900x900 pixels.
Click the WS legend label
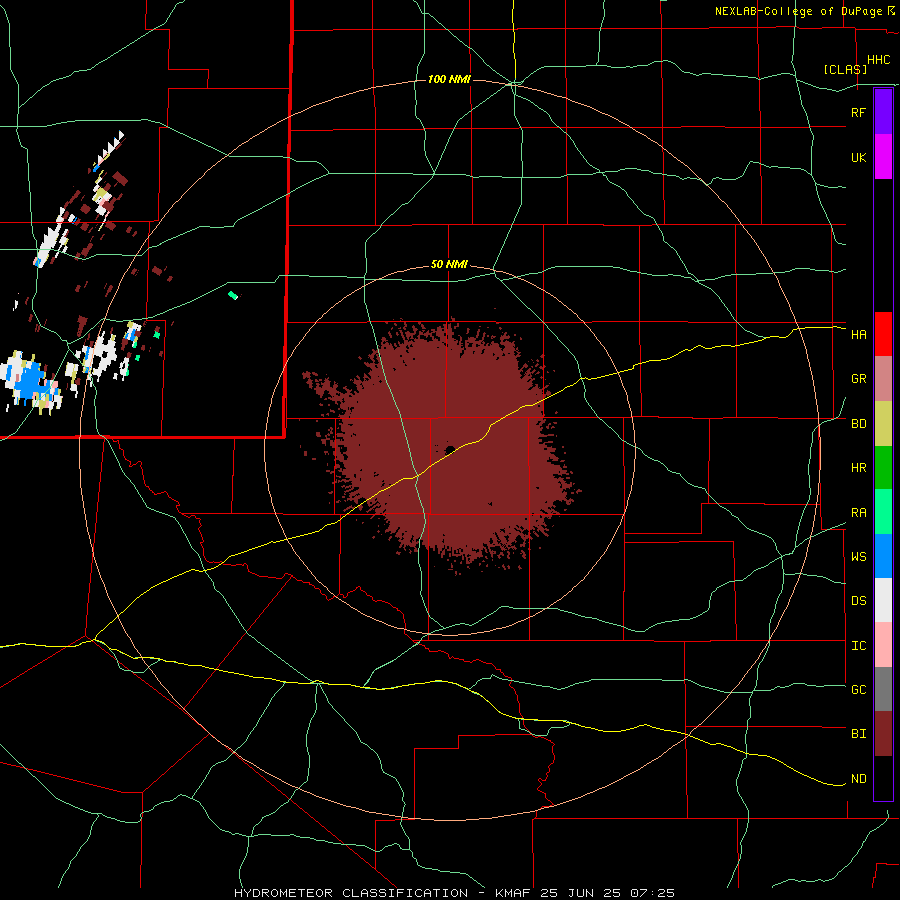(x=858, y=557)
